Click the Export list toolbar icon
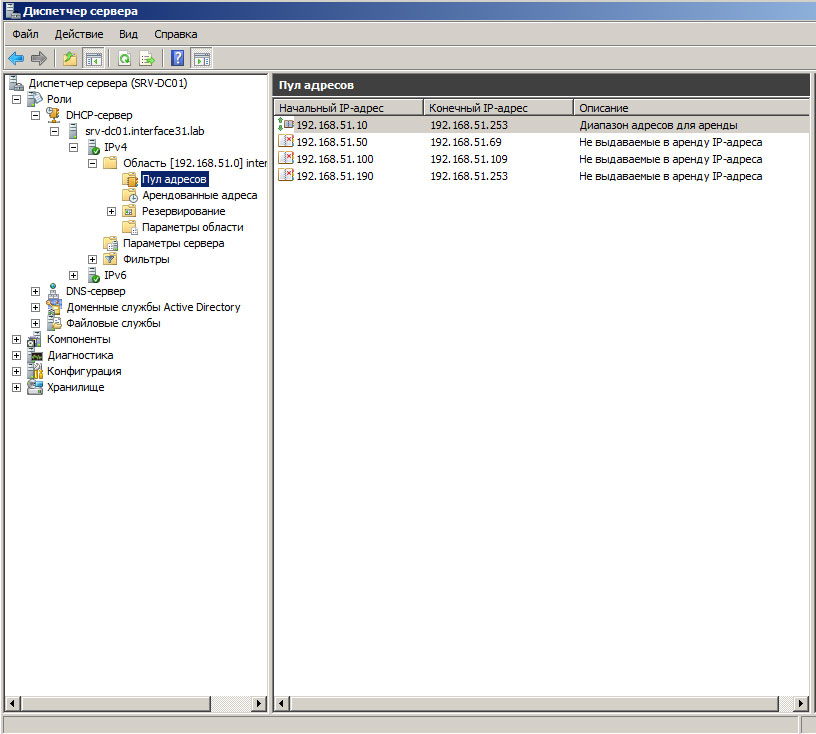Image resolution: width=816 pixels, height=734 pixels. pos(147,58)
